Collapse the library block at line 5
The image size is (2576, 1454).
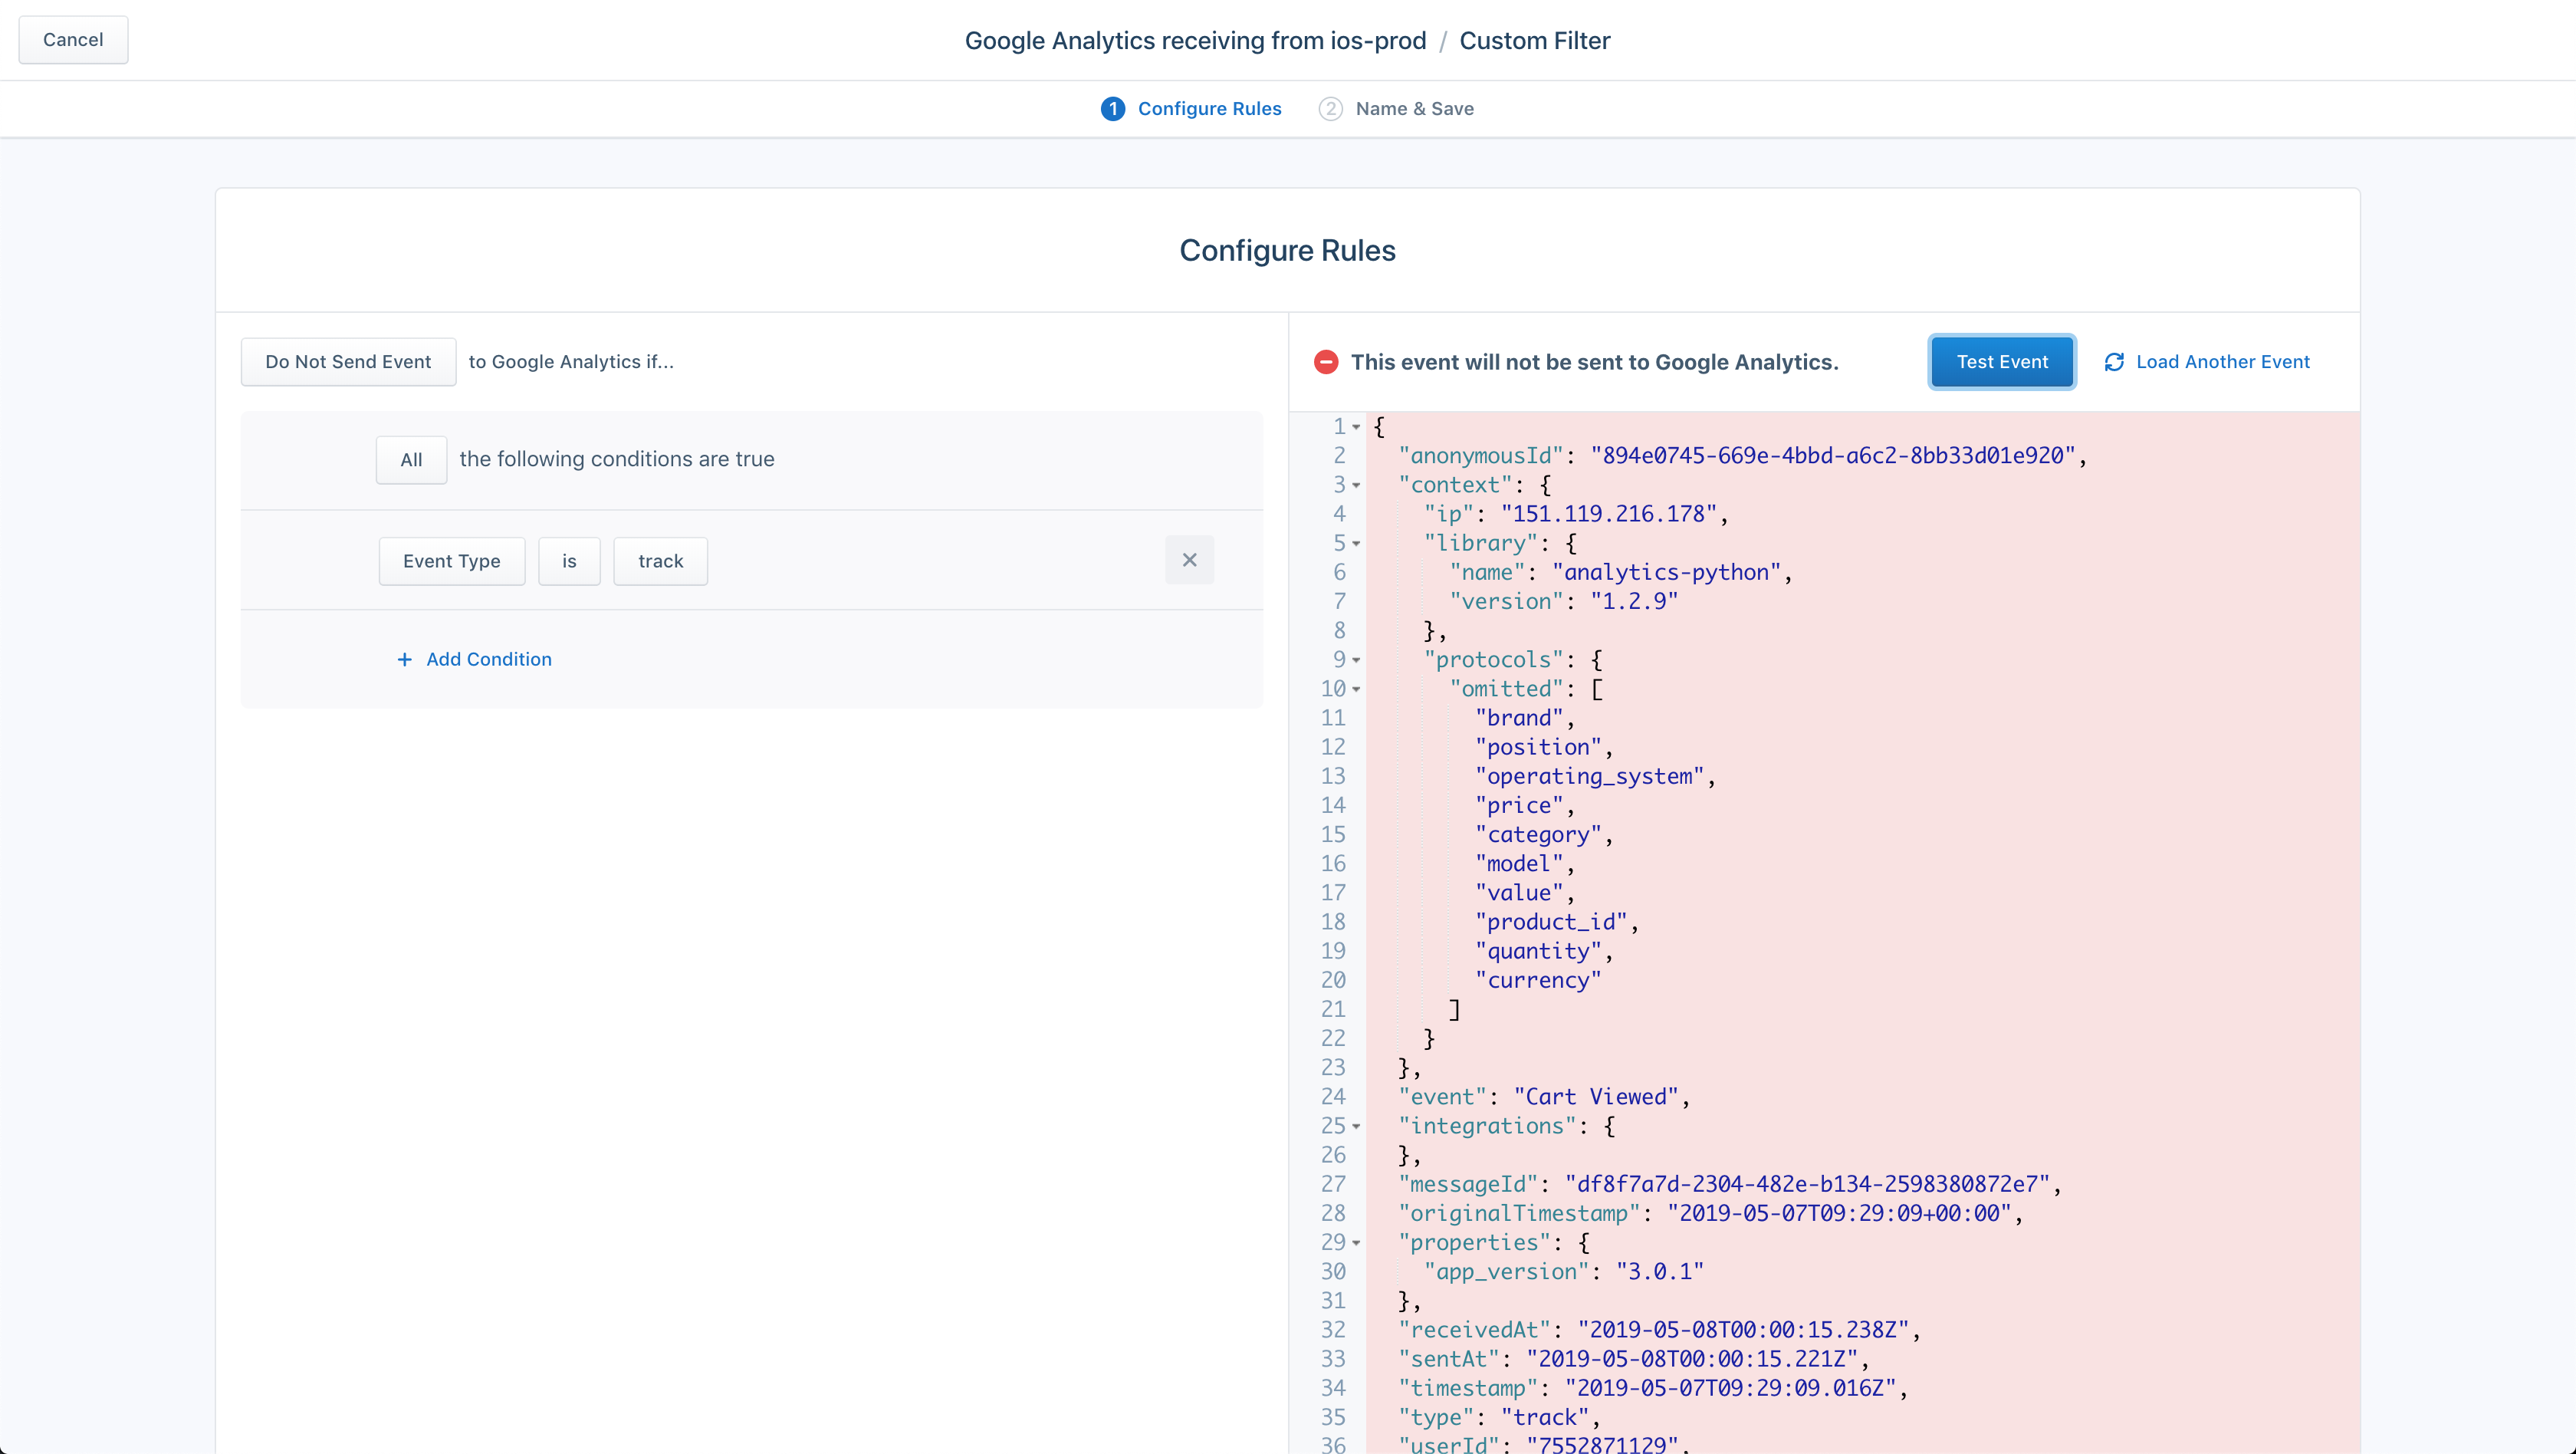pyautogui.click(x=1356, y=544)
